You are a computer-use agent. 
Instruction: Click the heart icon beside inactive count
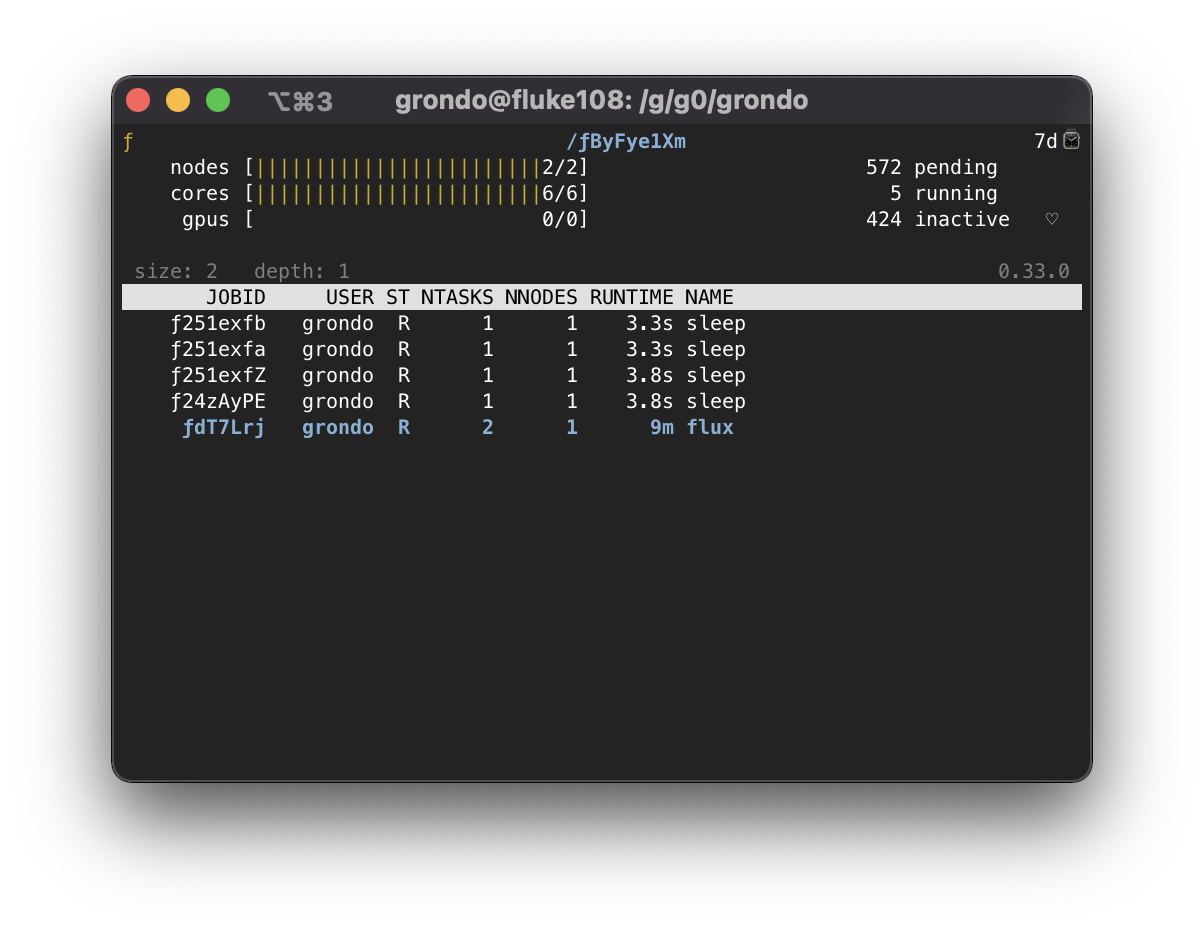click(1052, 219)
